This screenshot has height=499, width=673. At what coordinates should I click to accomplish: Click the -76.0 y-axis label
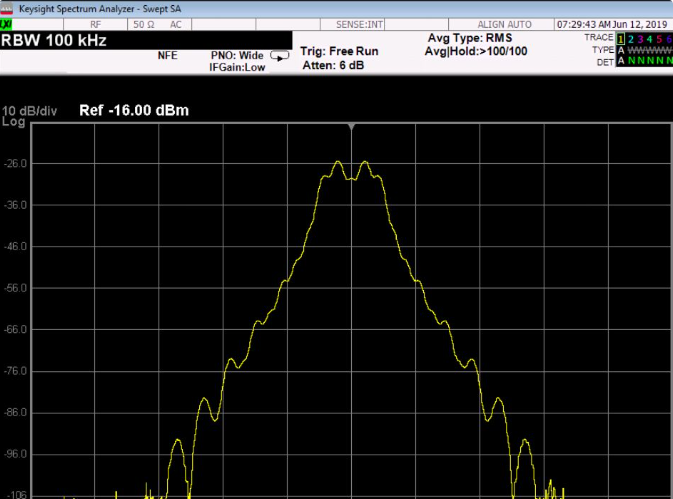16,371
